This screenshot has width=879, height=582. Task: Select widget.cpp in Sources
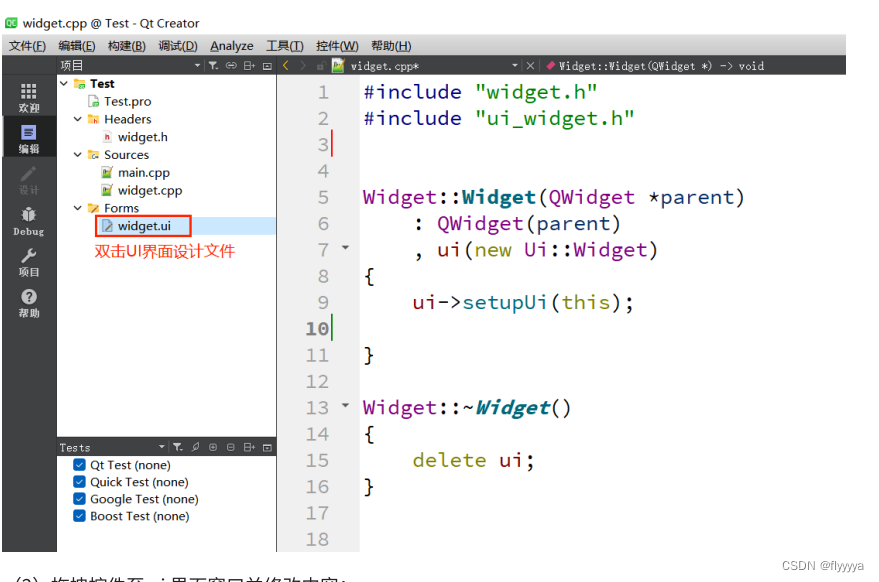click(150, 191)
